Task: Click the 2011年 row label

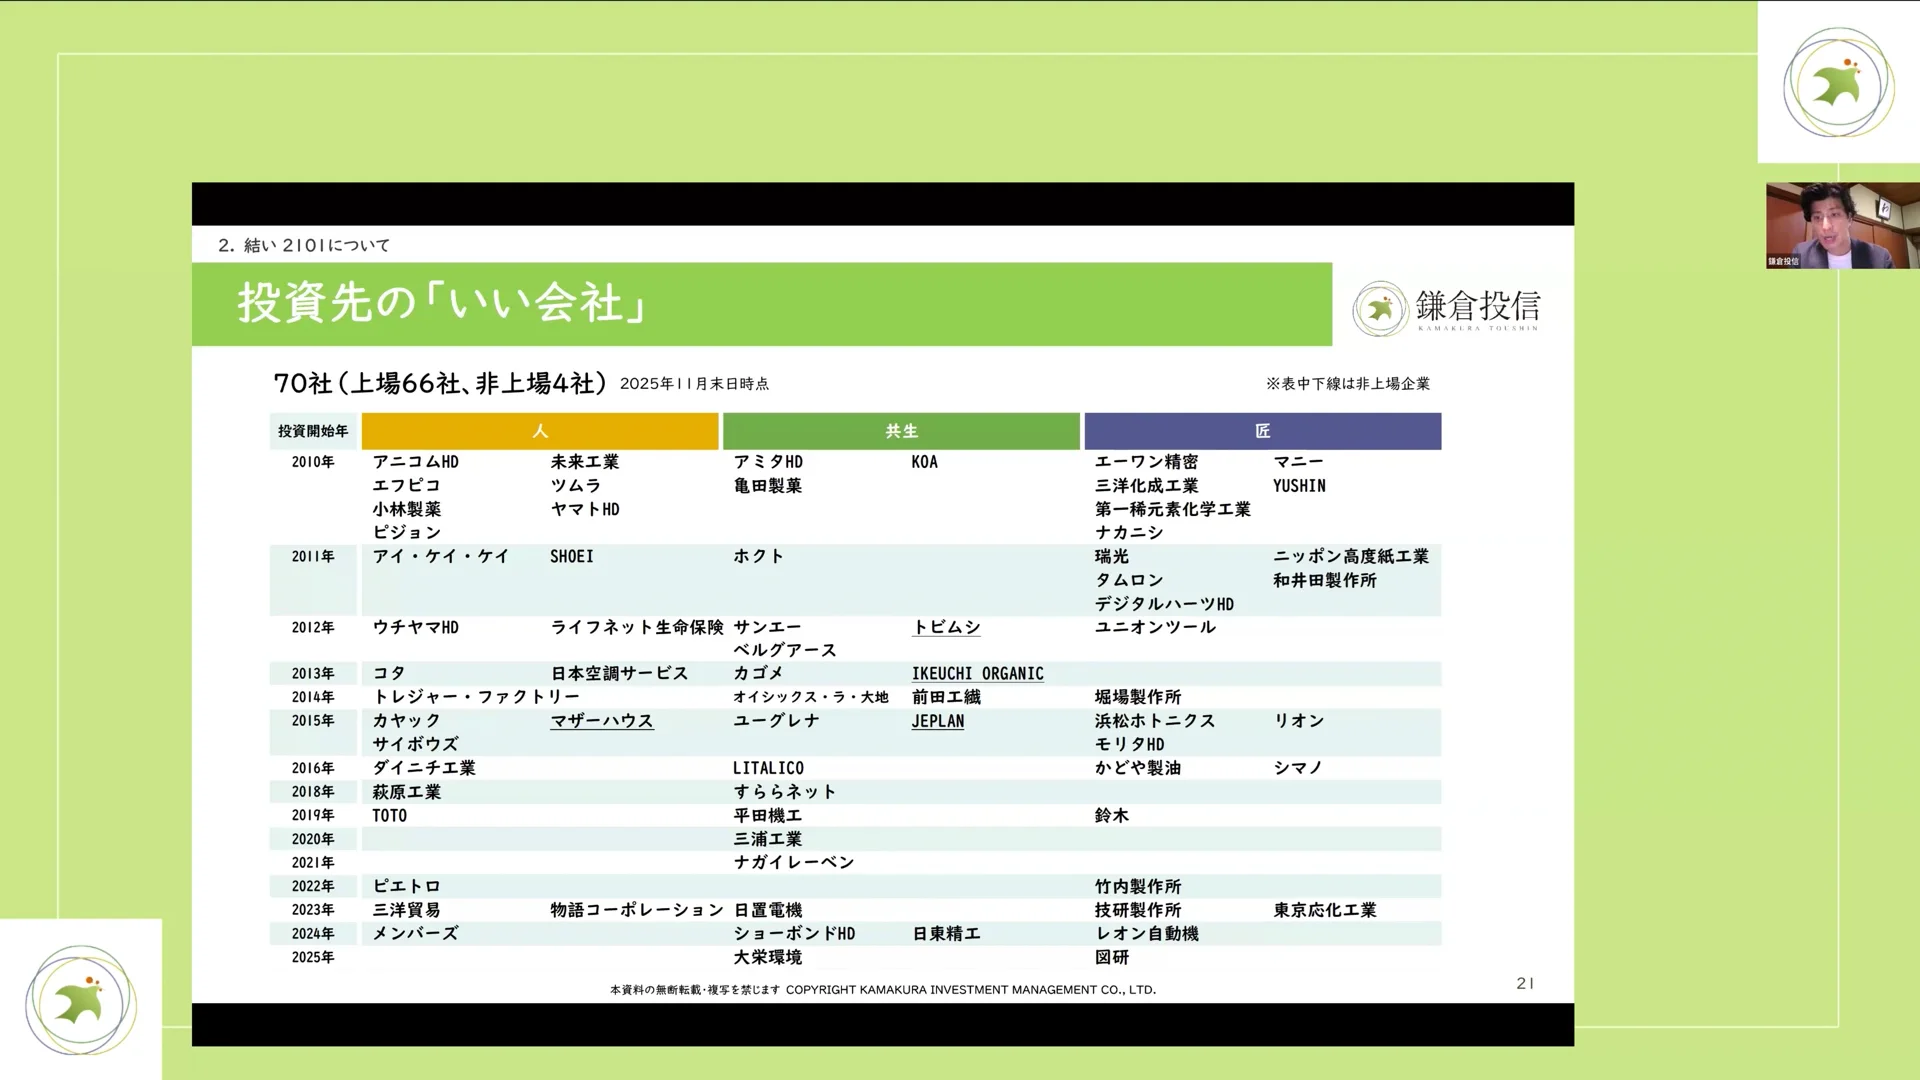Action: [313, 556]
